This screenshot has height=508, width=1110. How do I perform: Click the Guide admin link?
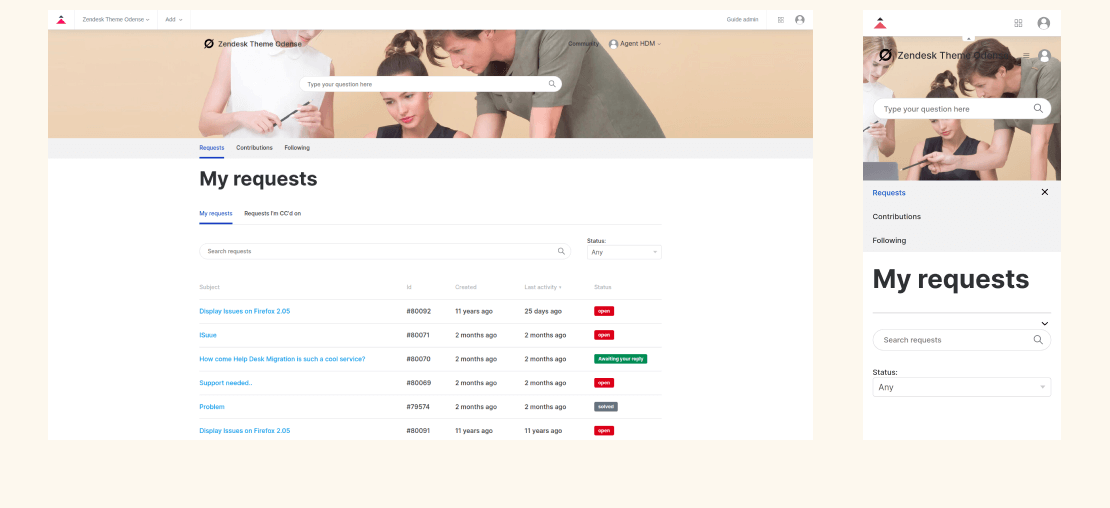tap(742, 19)
